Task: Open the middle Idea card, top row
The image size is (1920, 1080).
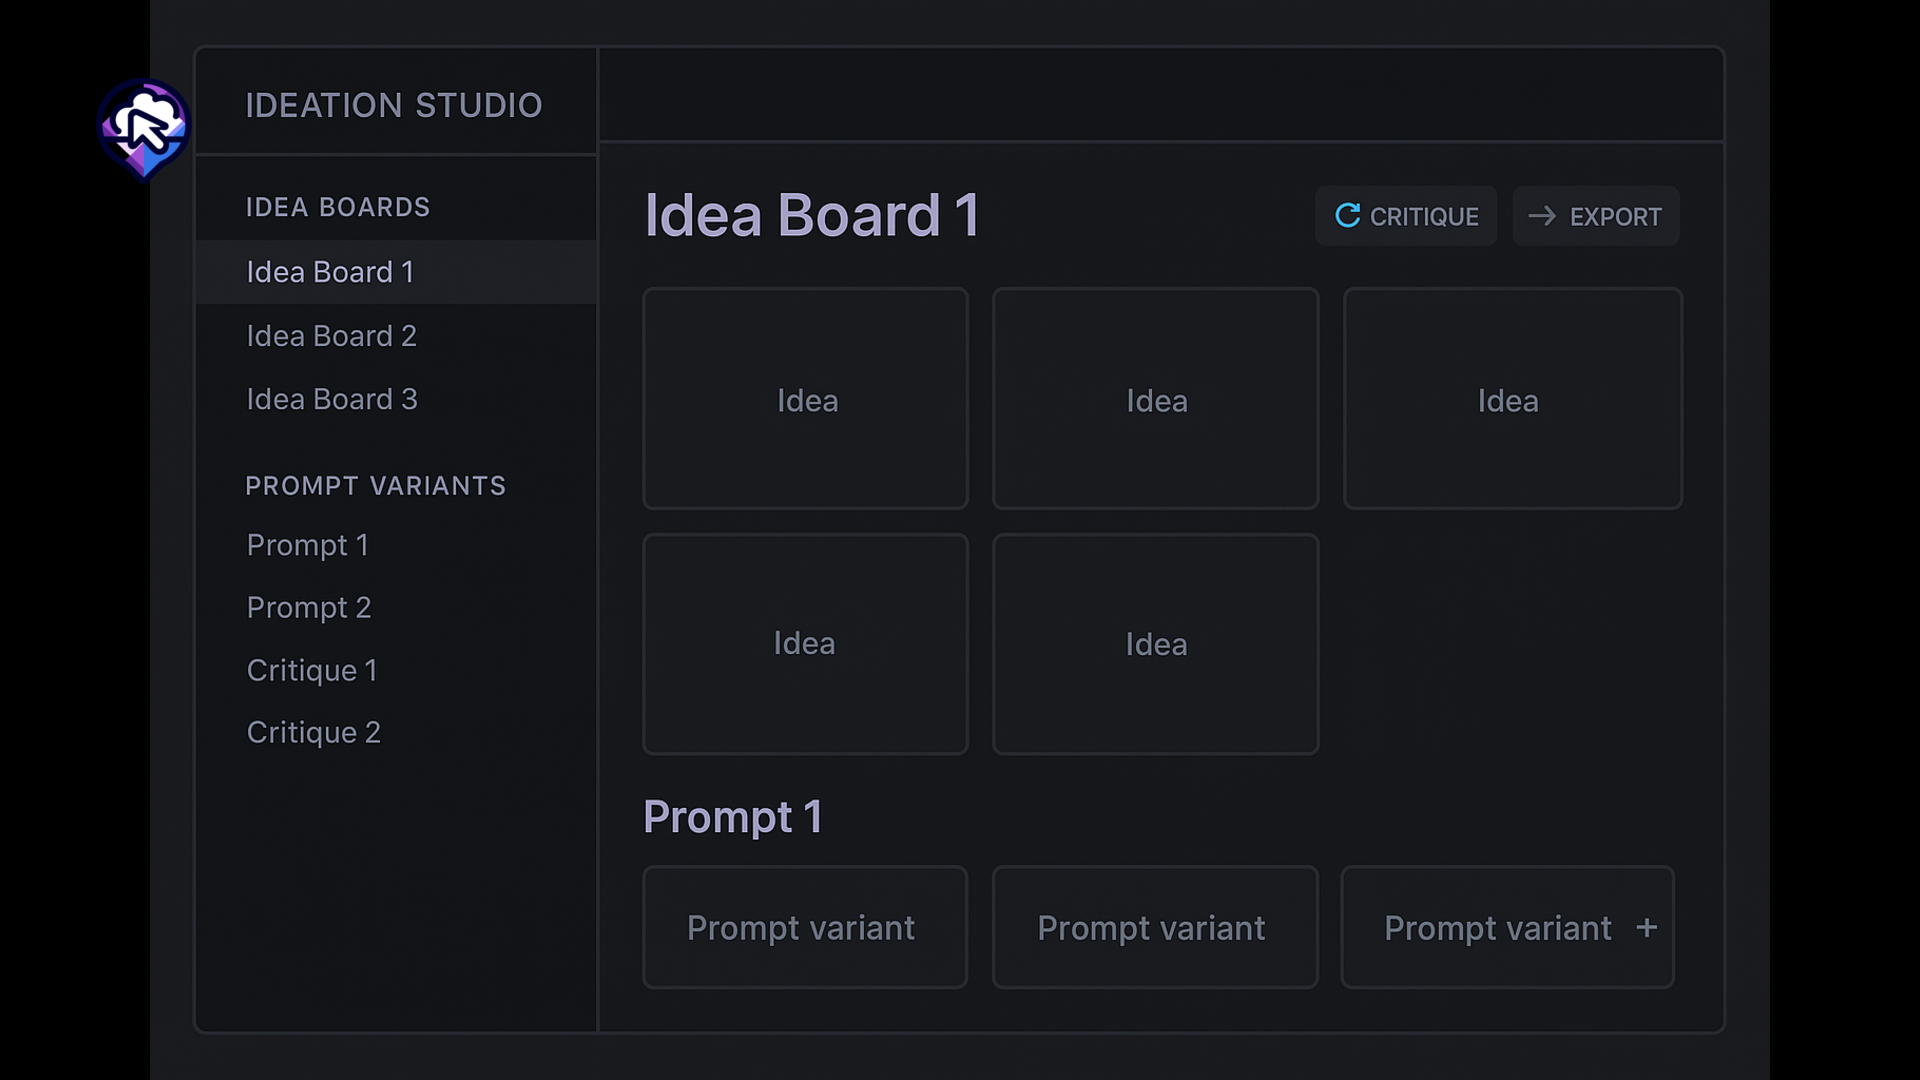Action: 1155,399
